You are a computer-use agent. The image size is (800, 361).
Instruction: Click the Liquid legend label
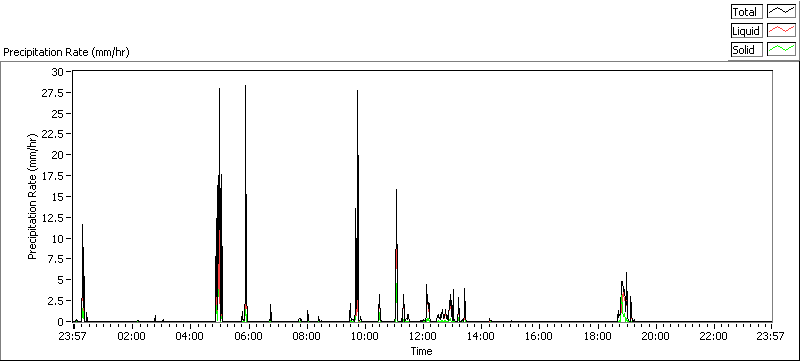[x=746, y=31]
